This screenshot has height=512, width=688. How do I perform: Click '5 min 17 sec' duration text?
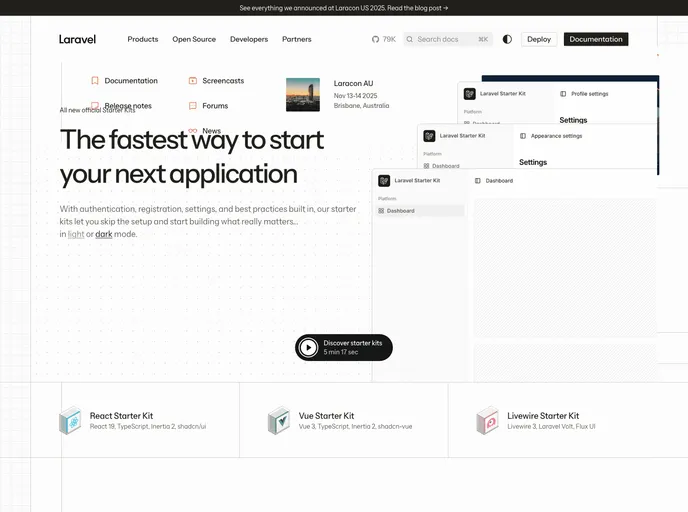pos(340,352)
